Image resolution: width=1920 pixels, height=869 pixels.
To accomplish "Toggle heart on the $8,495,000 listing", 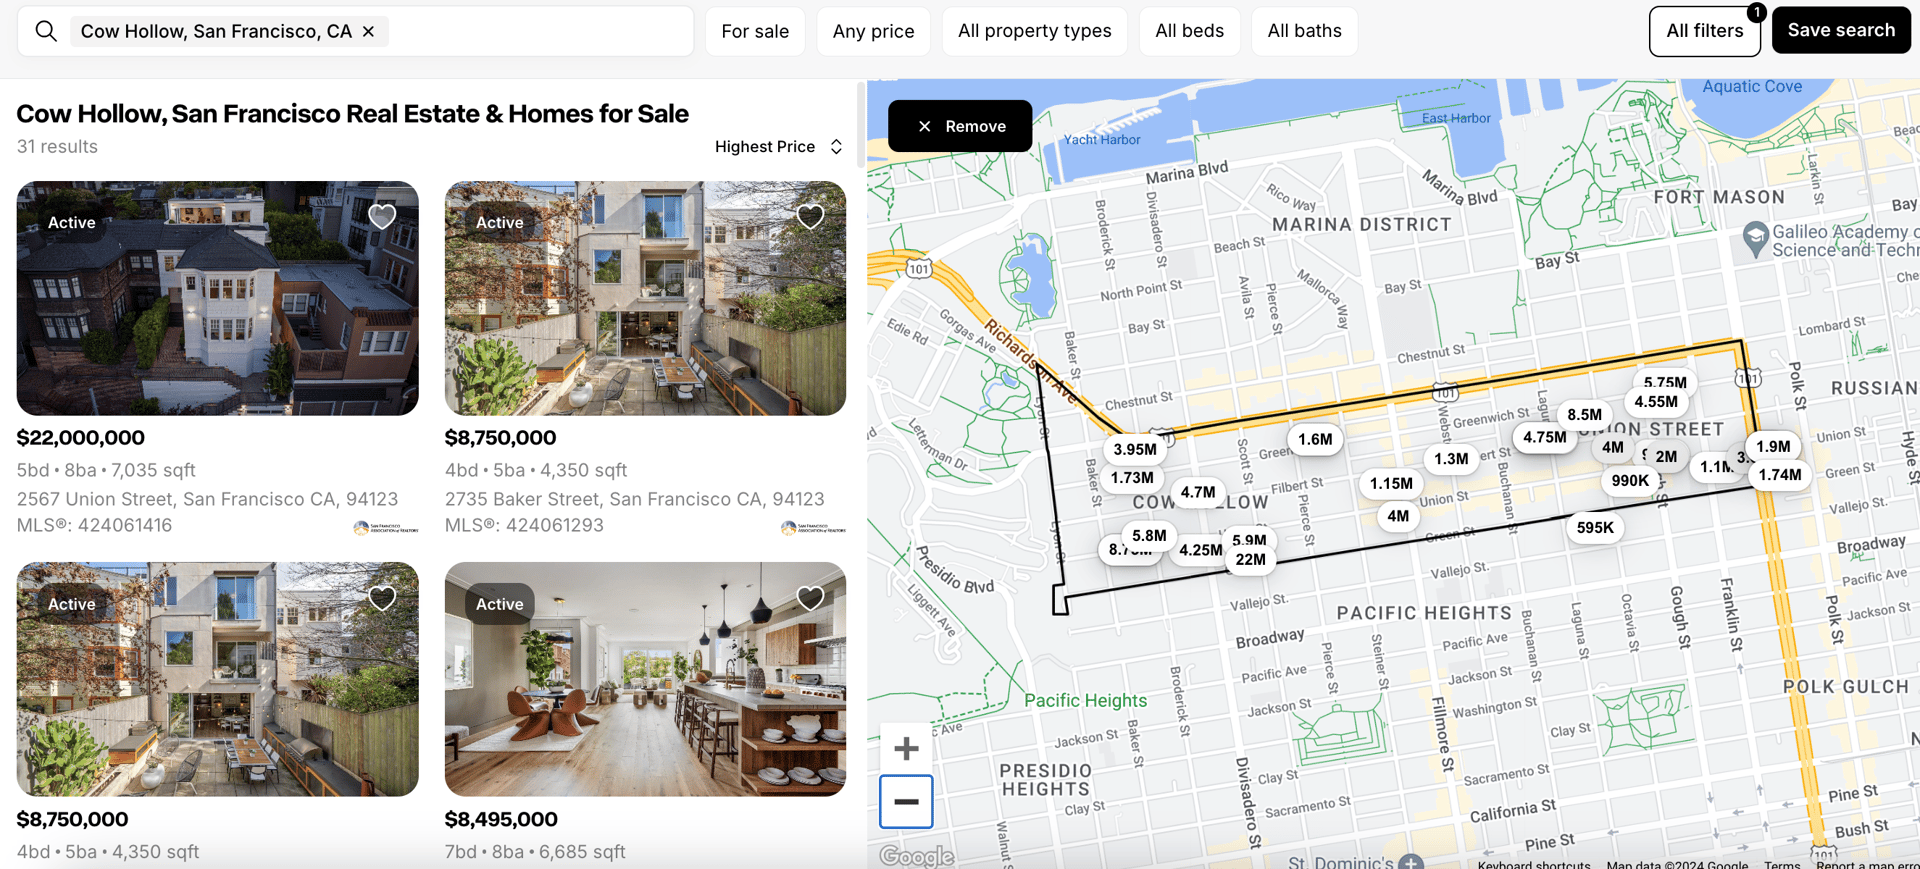I will tap(810, 598).
